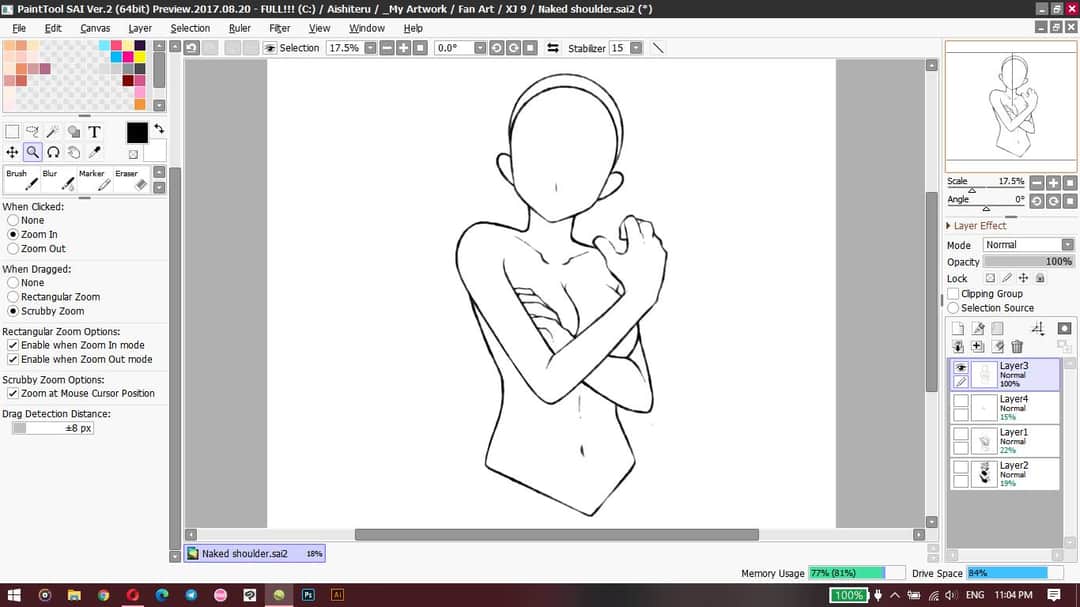Click the undo icon in top toolbar

tap(192, 48)
